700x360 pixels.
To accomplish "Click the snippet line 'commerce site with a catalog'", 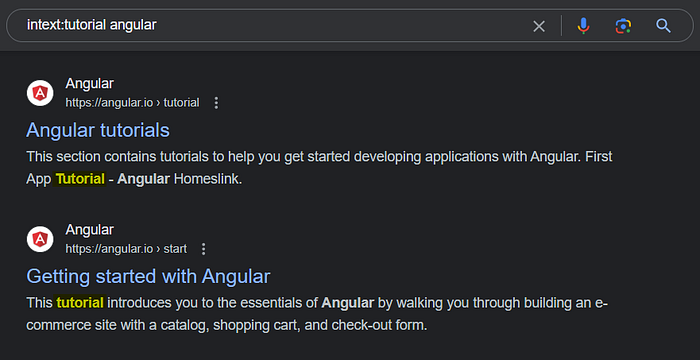I will 227,325.
